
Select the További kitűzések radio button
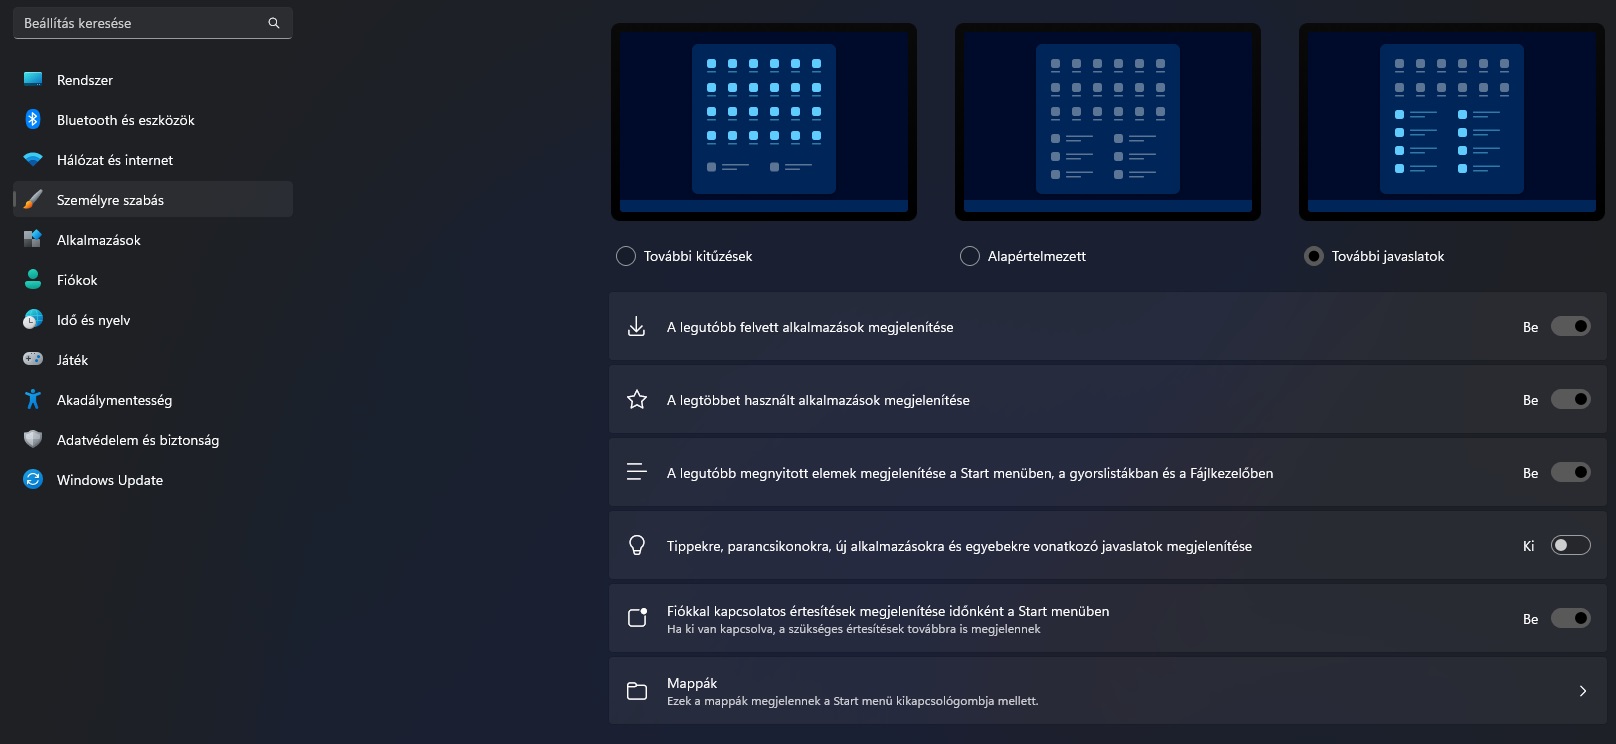pos(626,256)
